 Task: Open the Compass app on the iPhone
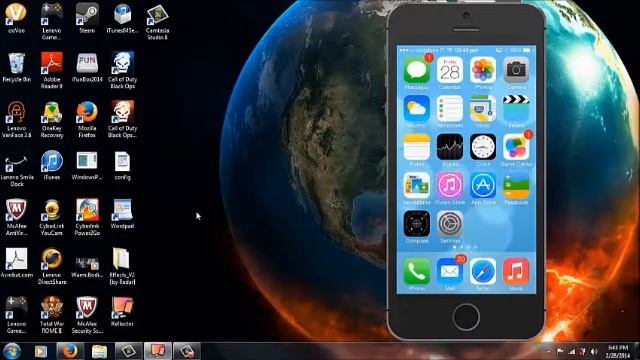click(x=416, y=224)
